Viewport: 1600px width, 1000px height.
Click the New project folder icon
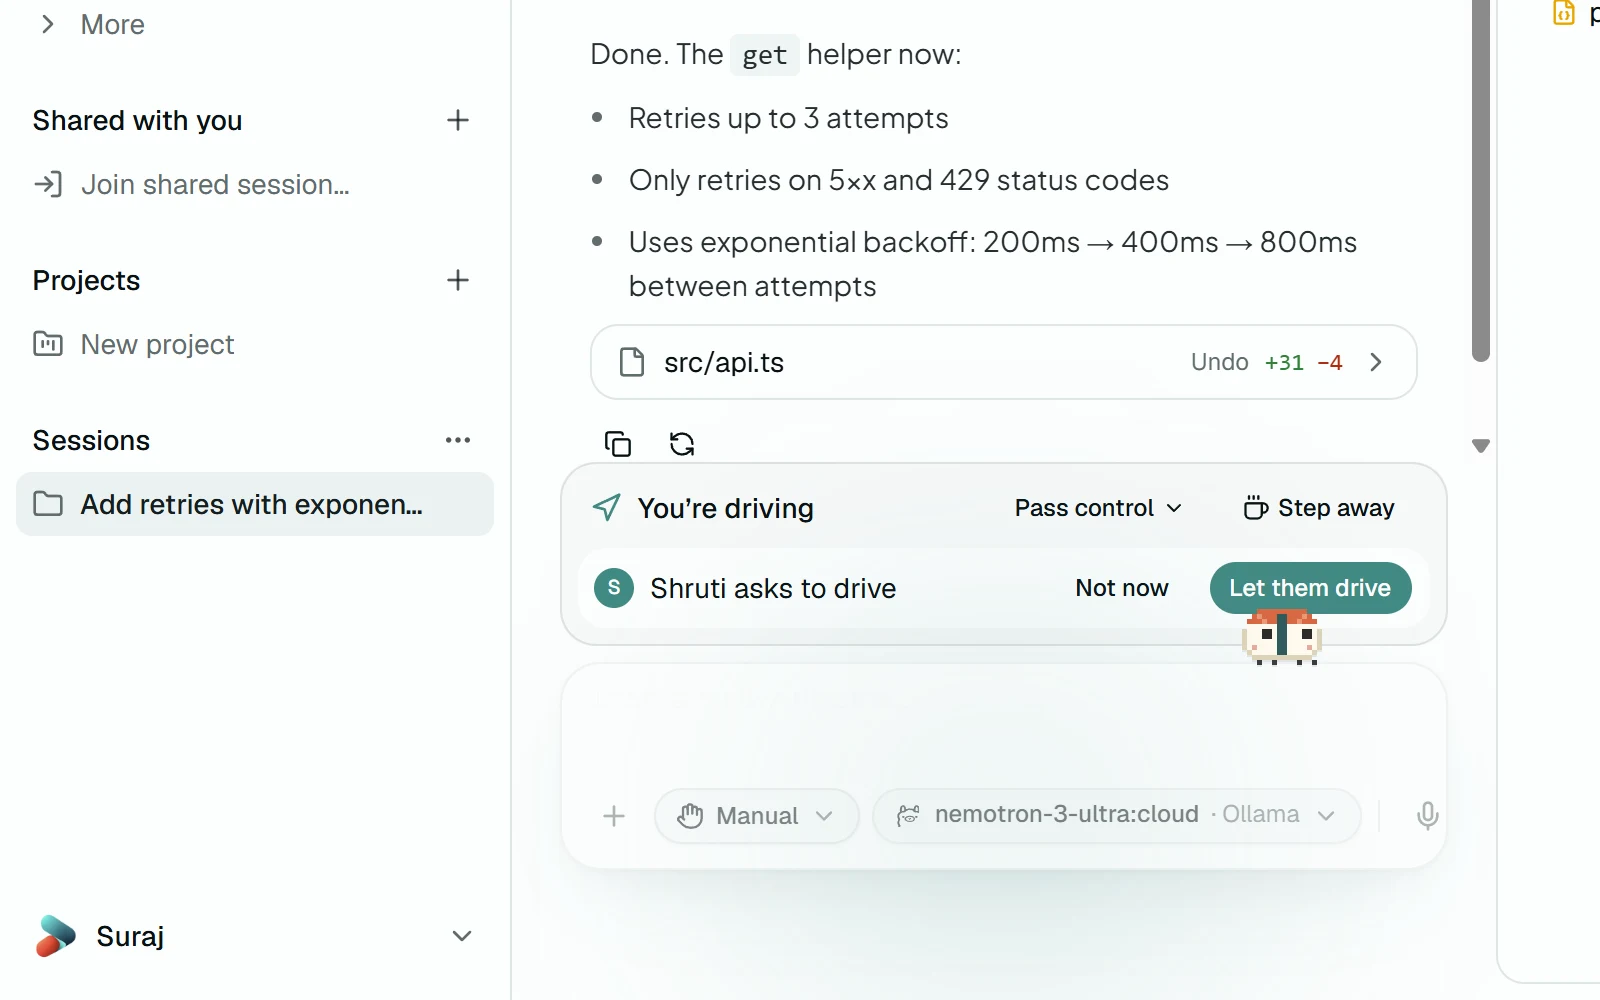[x=48, y=344]
